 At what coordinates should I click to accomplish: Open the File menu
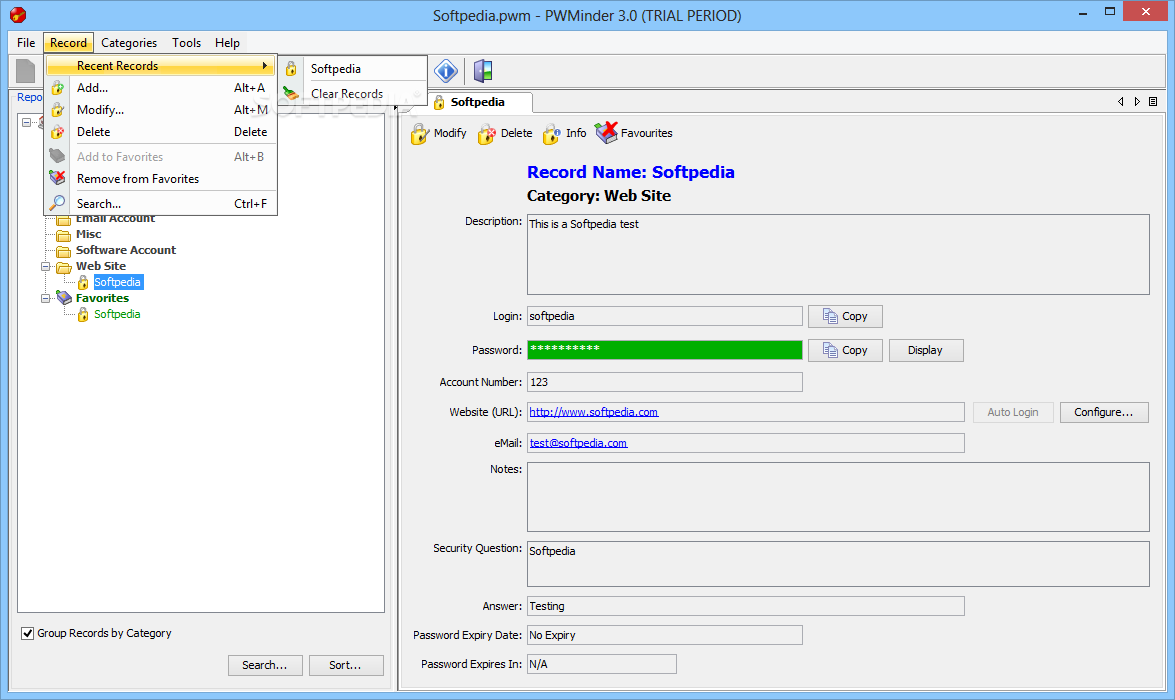26,43
